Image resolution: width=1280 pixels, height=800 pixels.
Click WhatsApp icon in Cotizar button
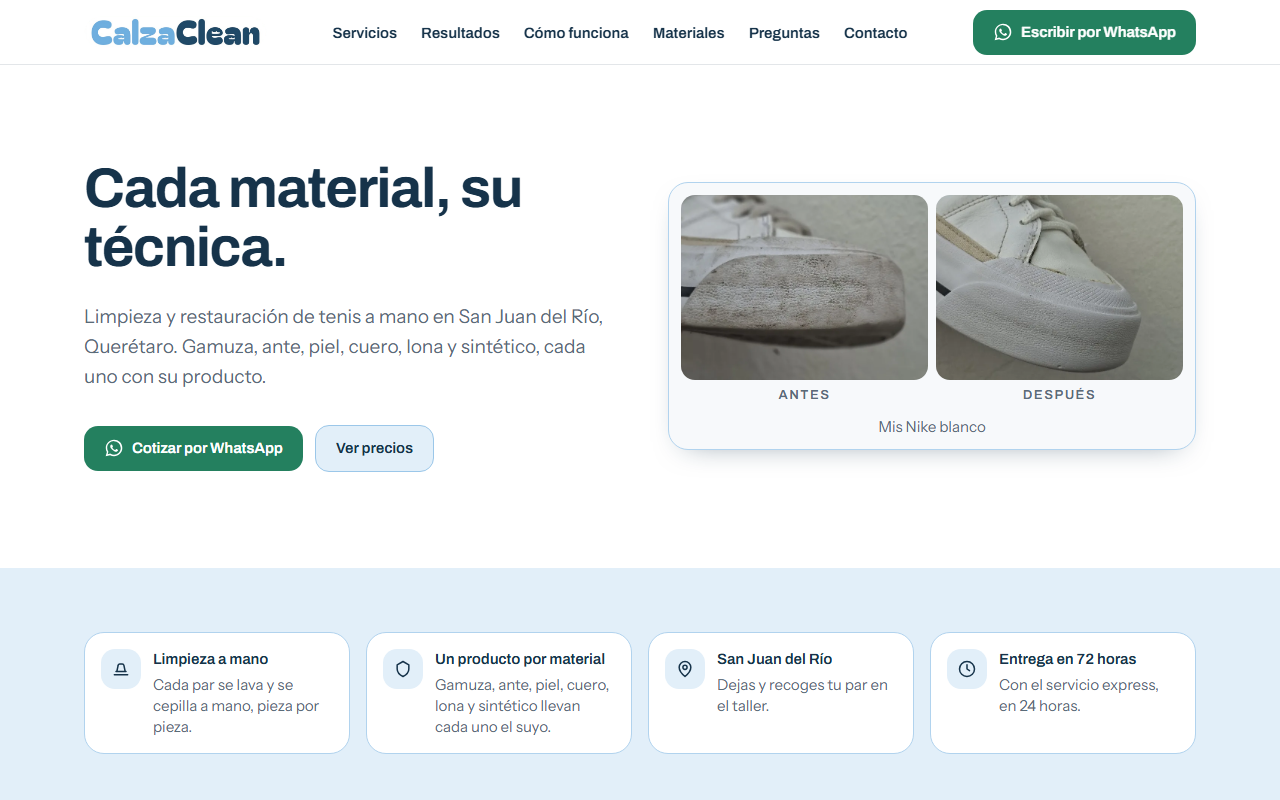pyautogui.click(x=114, y=448)
